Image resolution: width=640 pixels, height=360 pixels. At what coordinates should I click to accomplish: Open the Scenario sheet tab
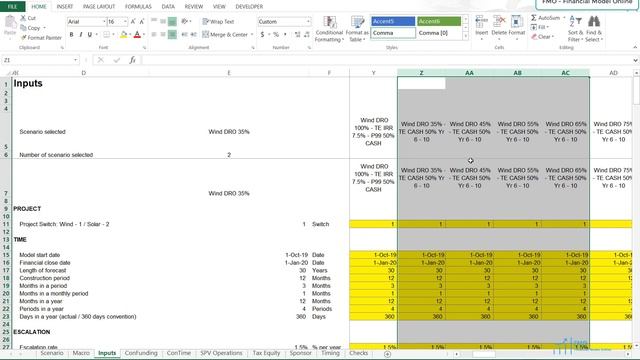(52, 353)
